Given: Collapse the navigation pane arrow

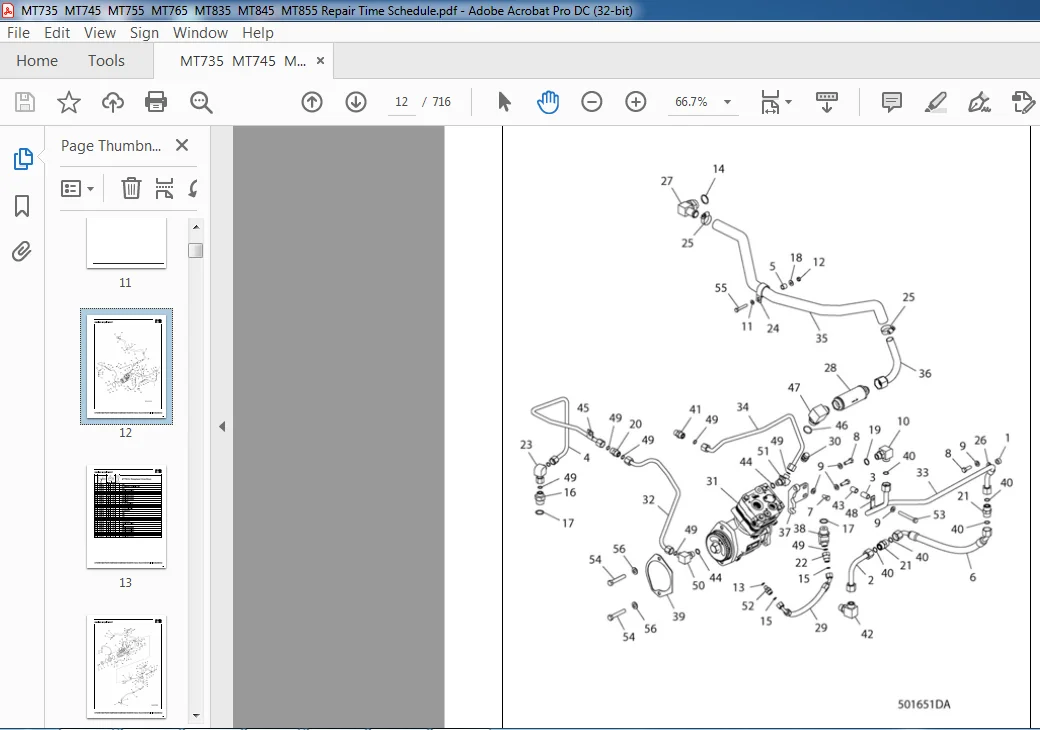Looking at the screenshot, I should point(222,426).
